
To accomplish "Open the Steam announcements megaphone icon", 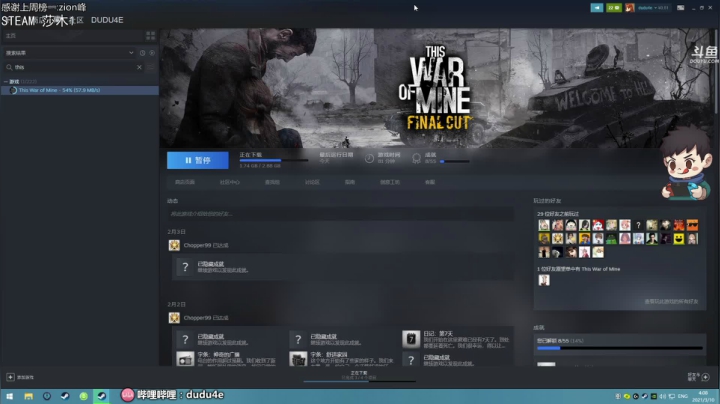I will (x=596, y=8).
